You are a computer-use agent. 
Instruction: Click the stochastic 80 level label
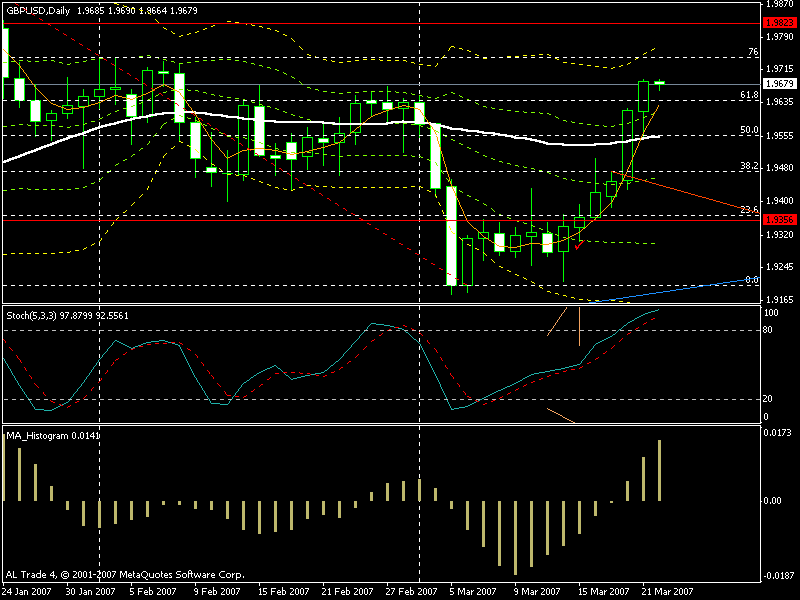point(766,330)
